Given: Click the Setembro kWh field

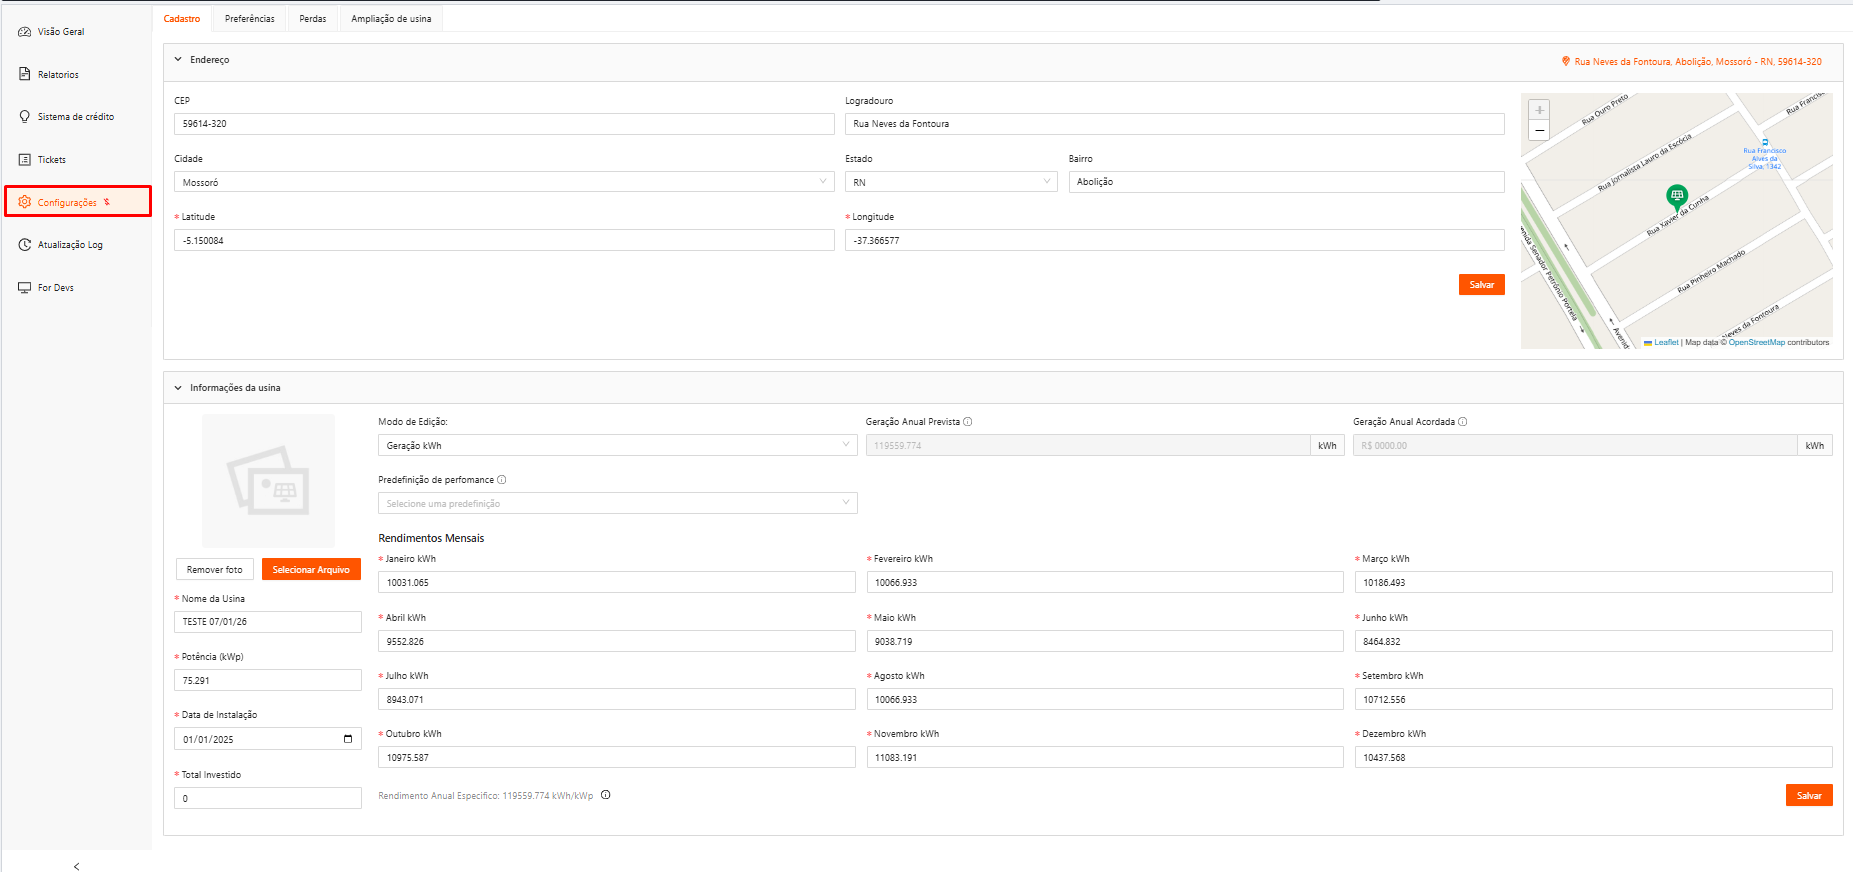Looking at the screenshot, I should [1594, 699].
